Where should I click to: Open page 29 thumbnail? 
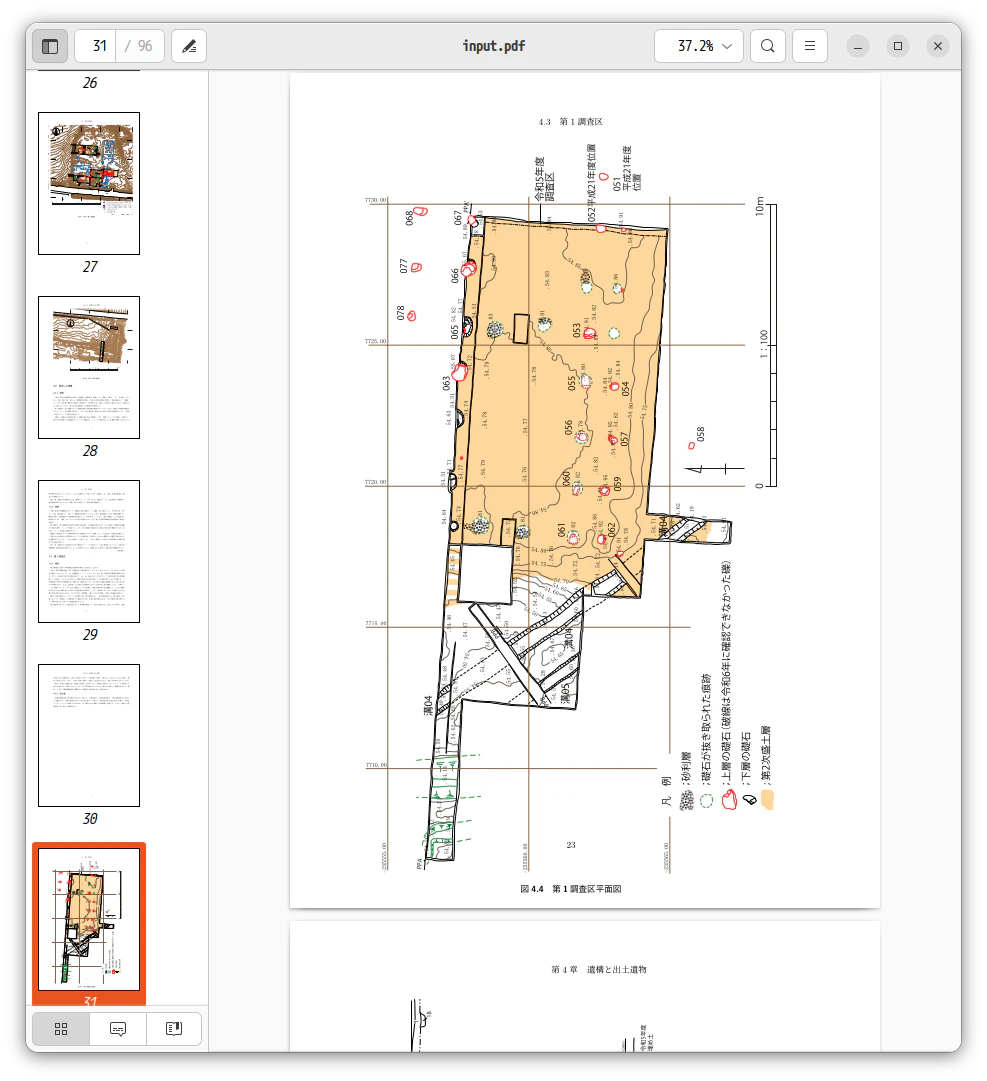pyautogui.click(x=89, y=552)
